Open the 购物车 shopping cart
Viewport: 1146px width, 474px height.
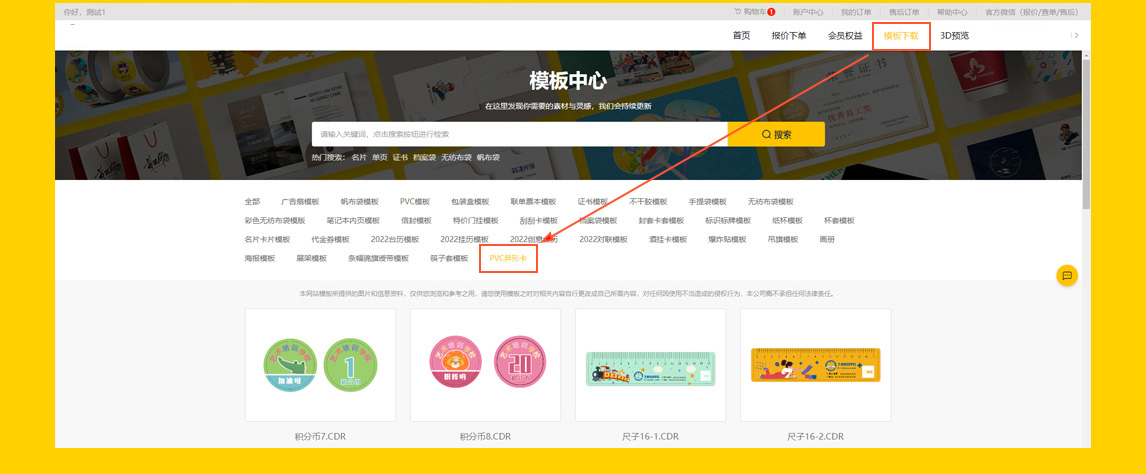(750, 12)
